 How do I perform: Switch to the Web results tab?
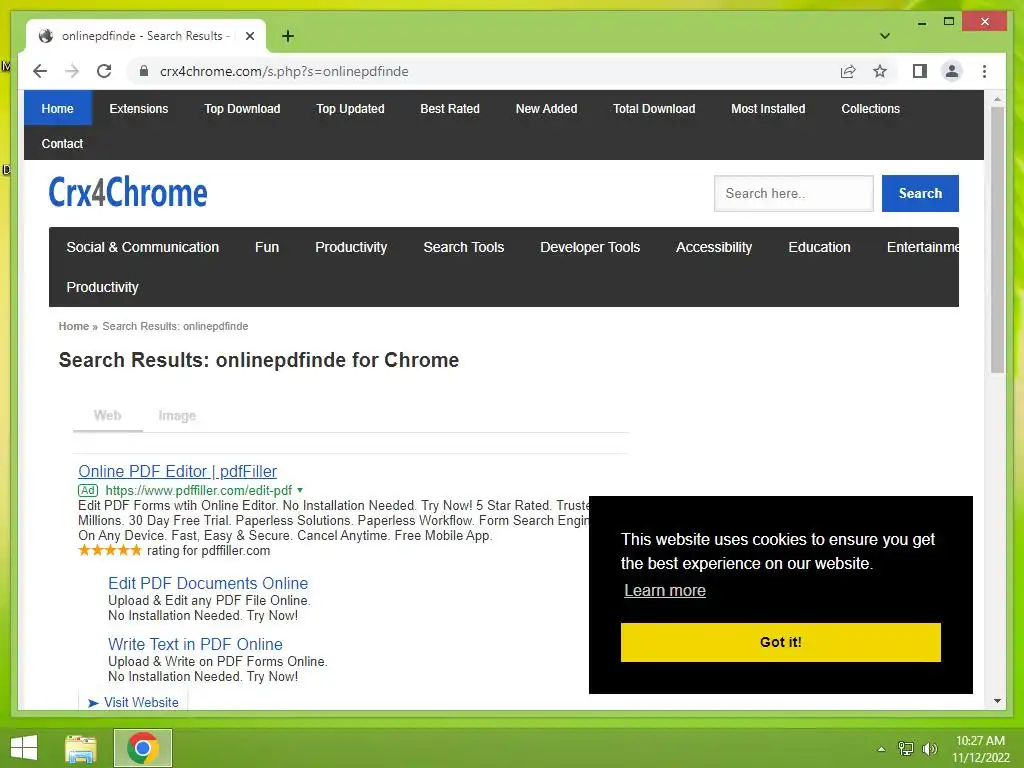(x=107, y=415)
